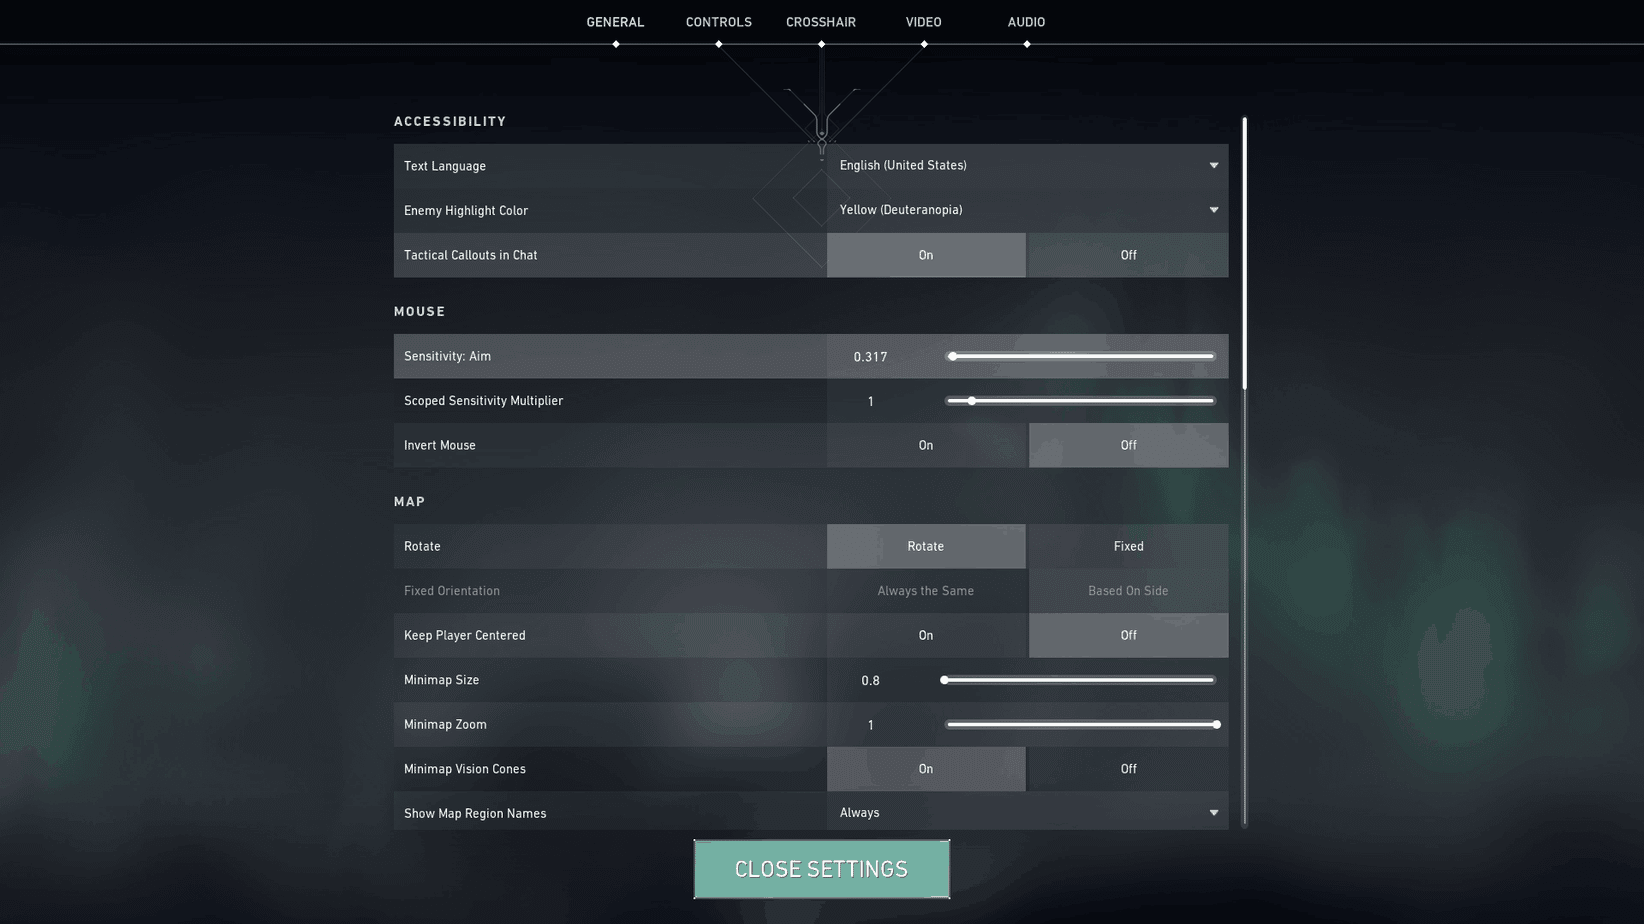Open the Crosshair tab
The width and height of the screenshot is (1644, 924).
(821, 22)
